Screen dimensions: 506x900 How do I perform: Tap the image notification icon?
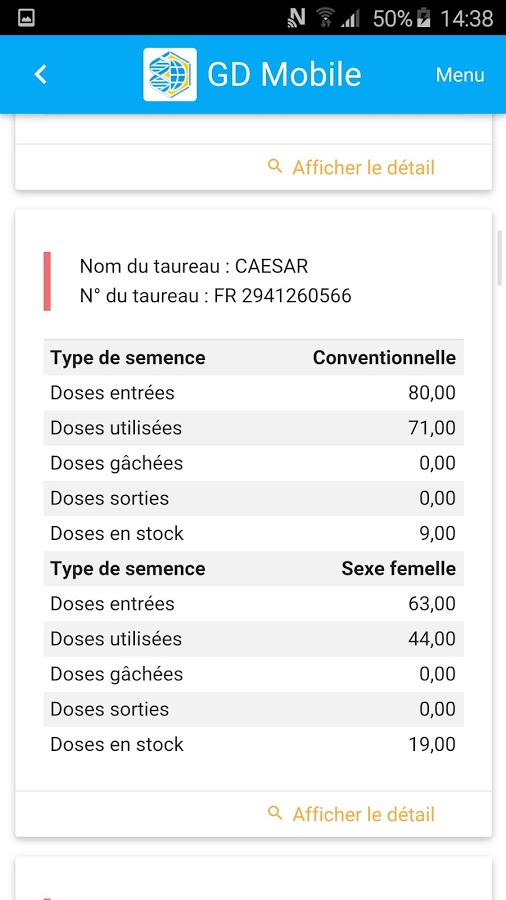[x=27, y=18]
